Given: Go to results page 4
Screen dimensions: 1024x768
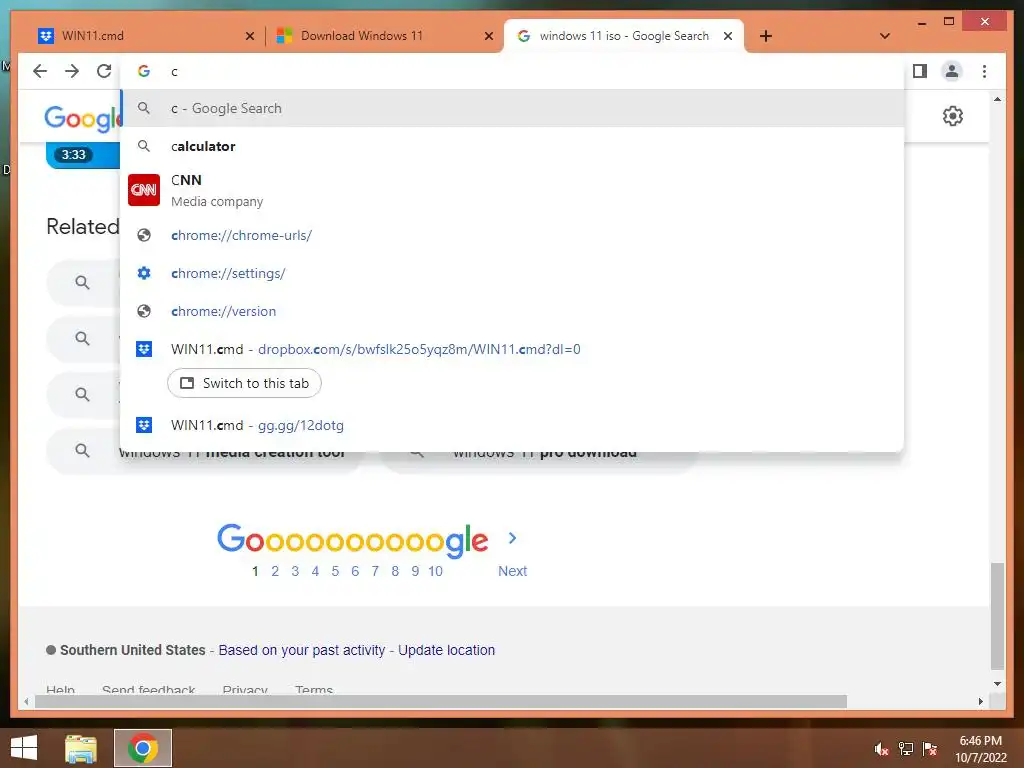Looking at the screenshot, I should coord(315,571).
